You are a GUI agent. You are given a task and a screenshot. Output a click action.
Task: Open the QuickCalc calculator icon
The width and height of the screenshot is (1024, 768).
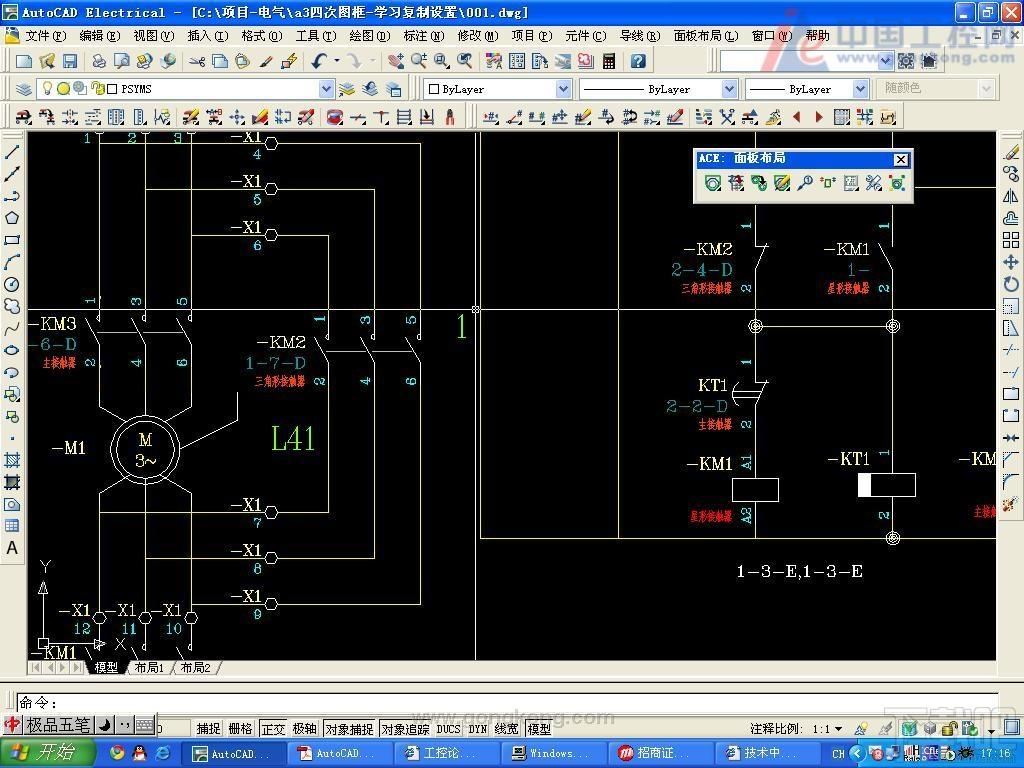click(x=609, y=61)
